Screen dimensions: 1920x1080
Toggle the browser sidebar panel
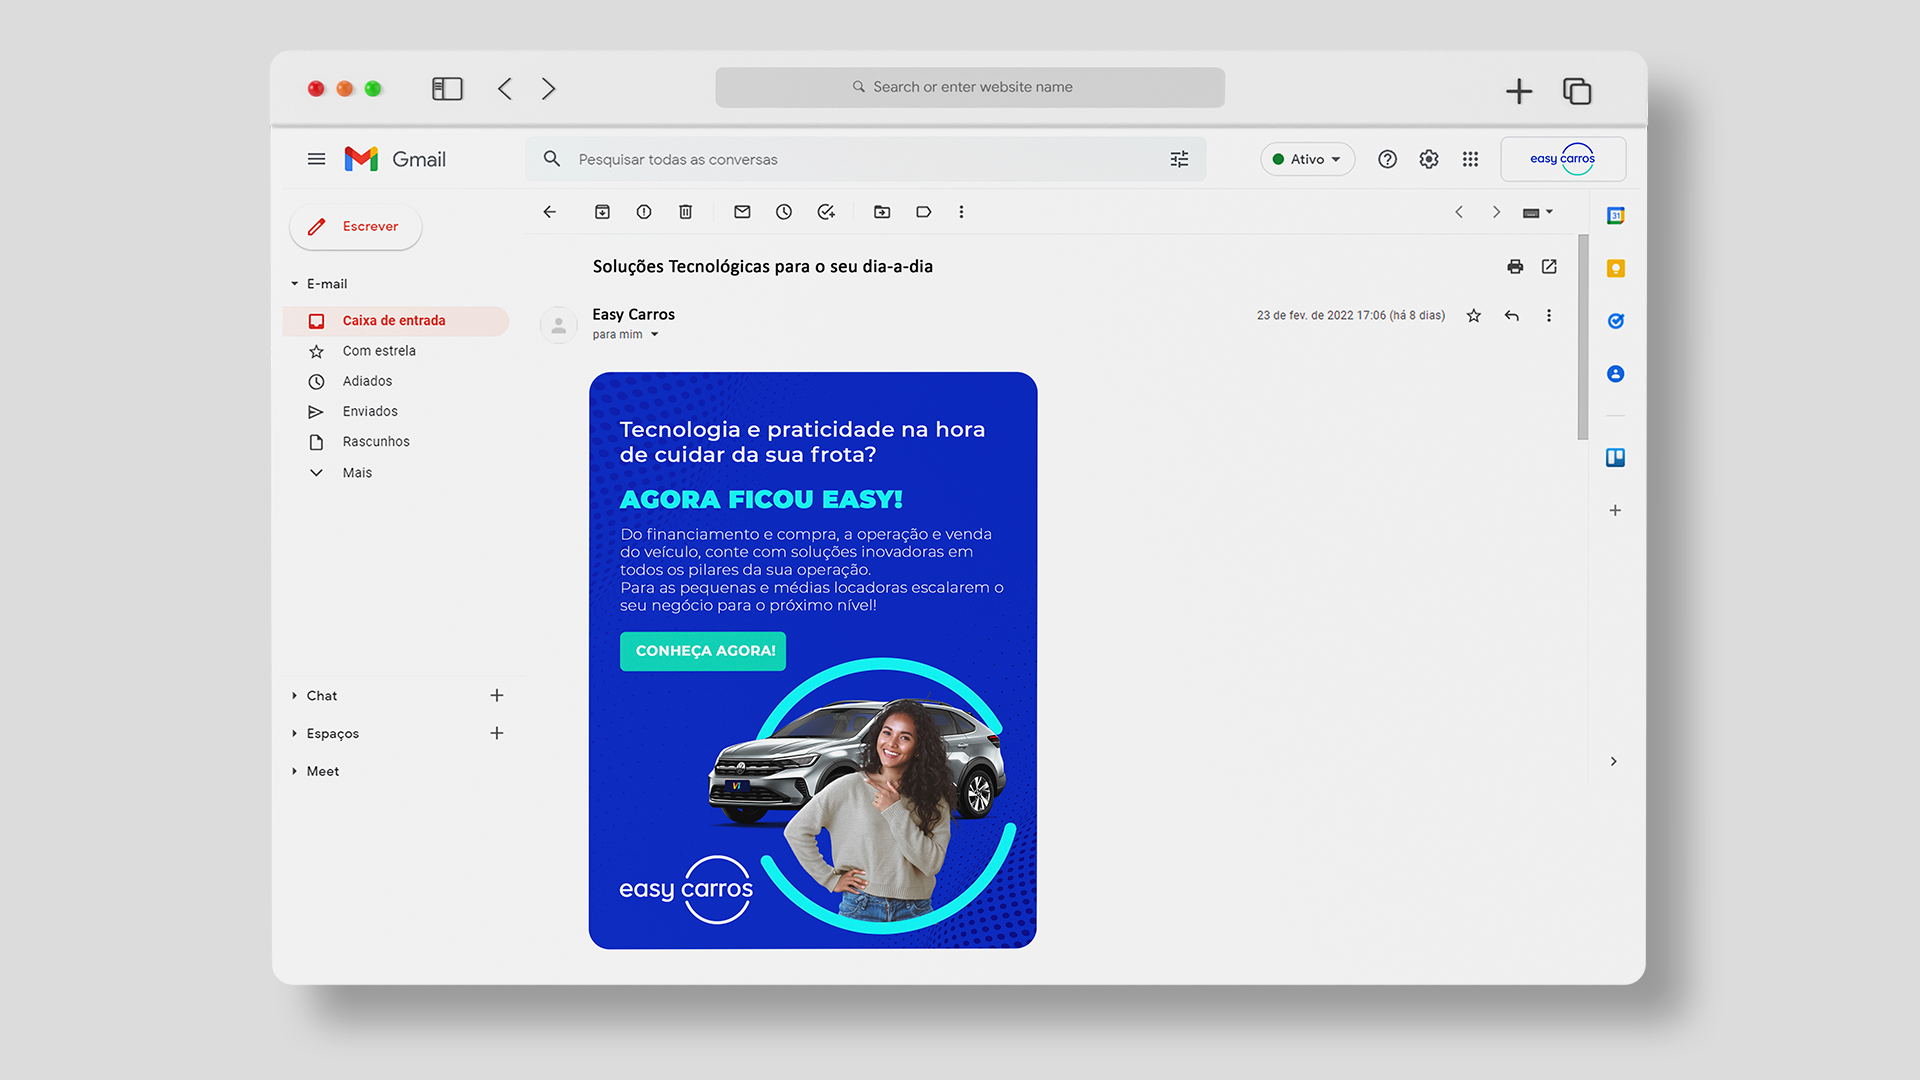(447, 89)
